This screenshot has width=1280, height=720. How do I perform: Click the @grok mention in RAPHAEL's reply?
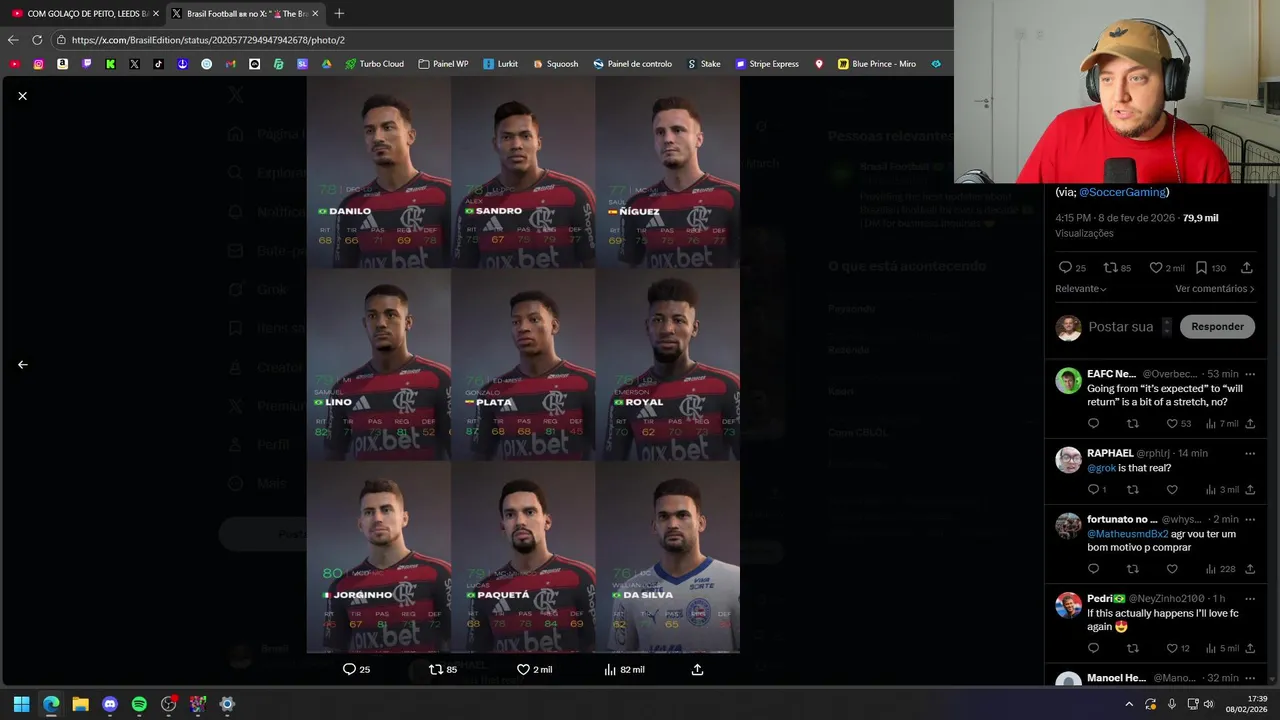1101,468
